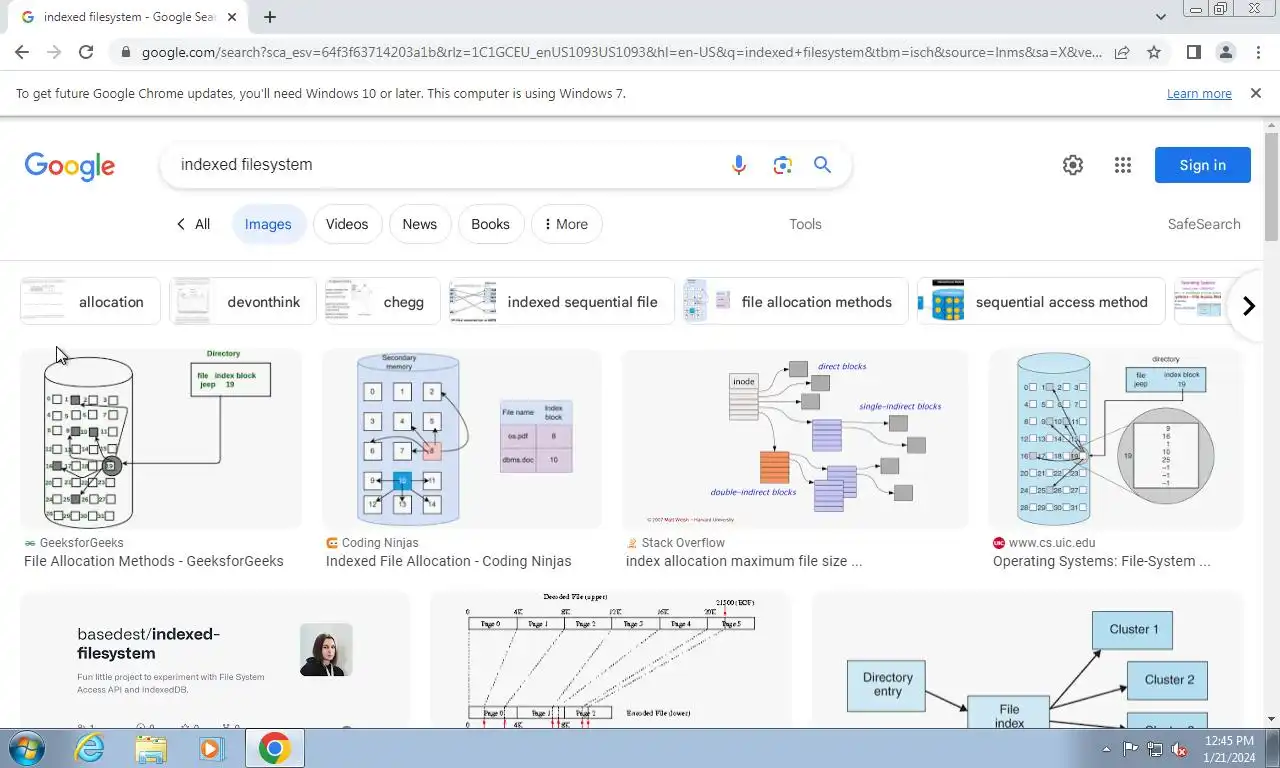Open the Coding Ninjas secondary memory image
Screen dimensions: 1280x768
(x=462, y=438)
